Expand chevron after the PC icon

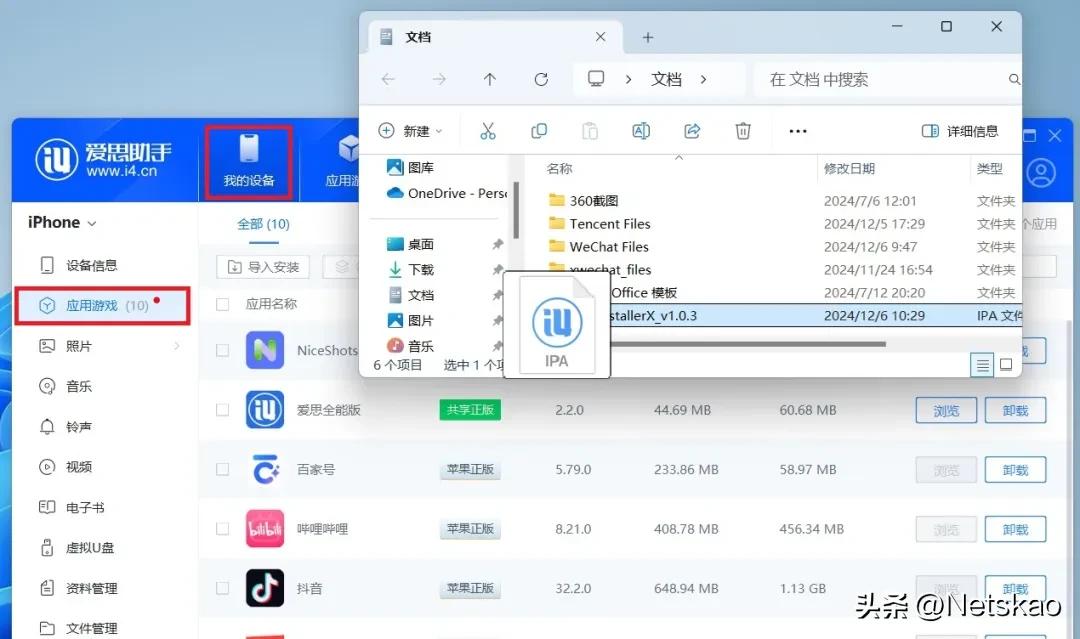click(x=628, y=79)
